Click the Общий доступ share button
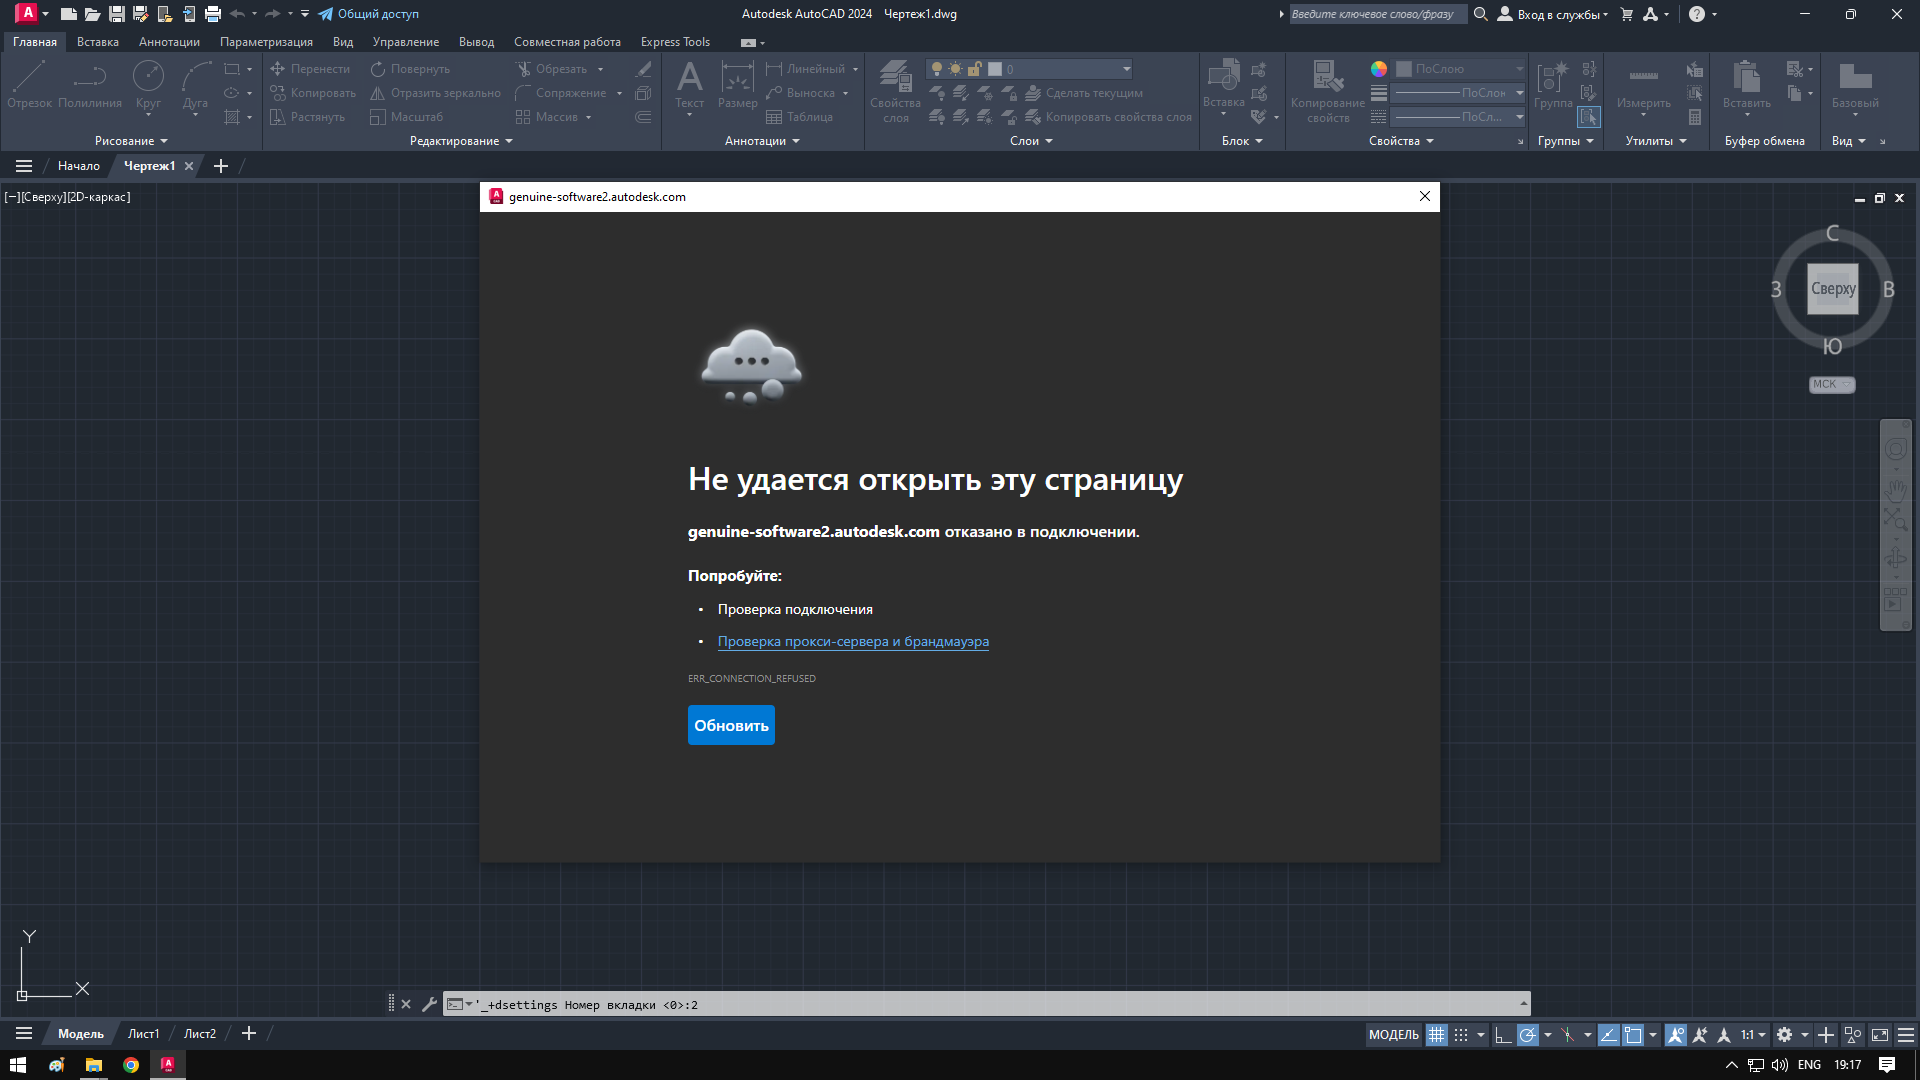Image resolution: width=1920 pixels, height=1080 pixels. [369, 14]
